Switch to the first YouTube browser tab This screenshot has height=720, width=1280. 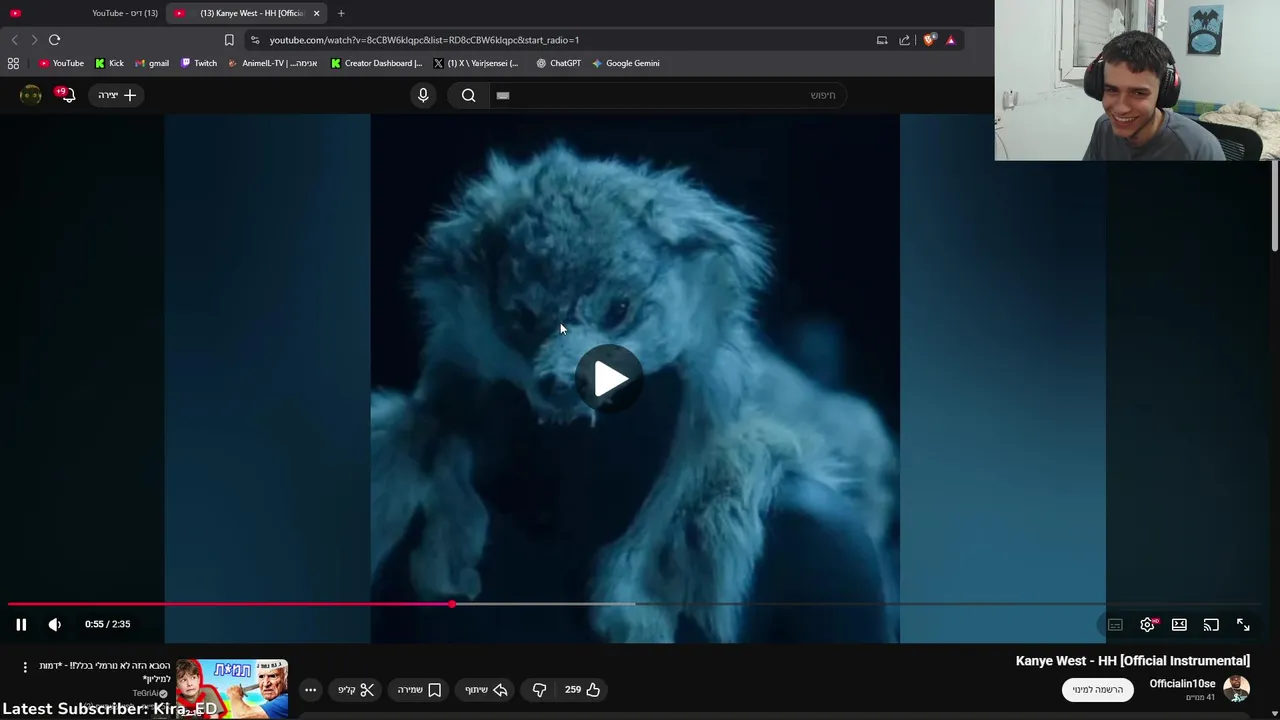(x=84, y=13)
